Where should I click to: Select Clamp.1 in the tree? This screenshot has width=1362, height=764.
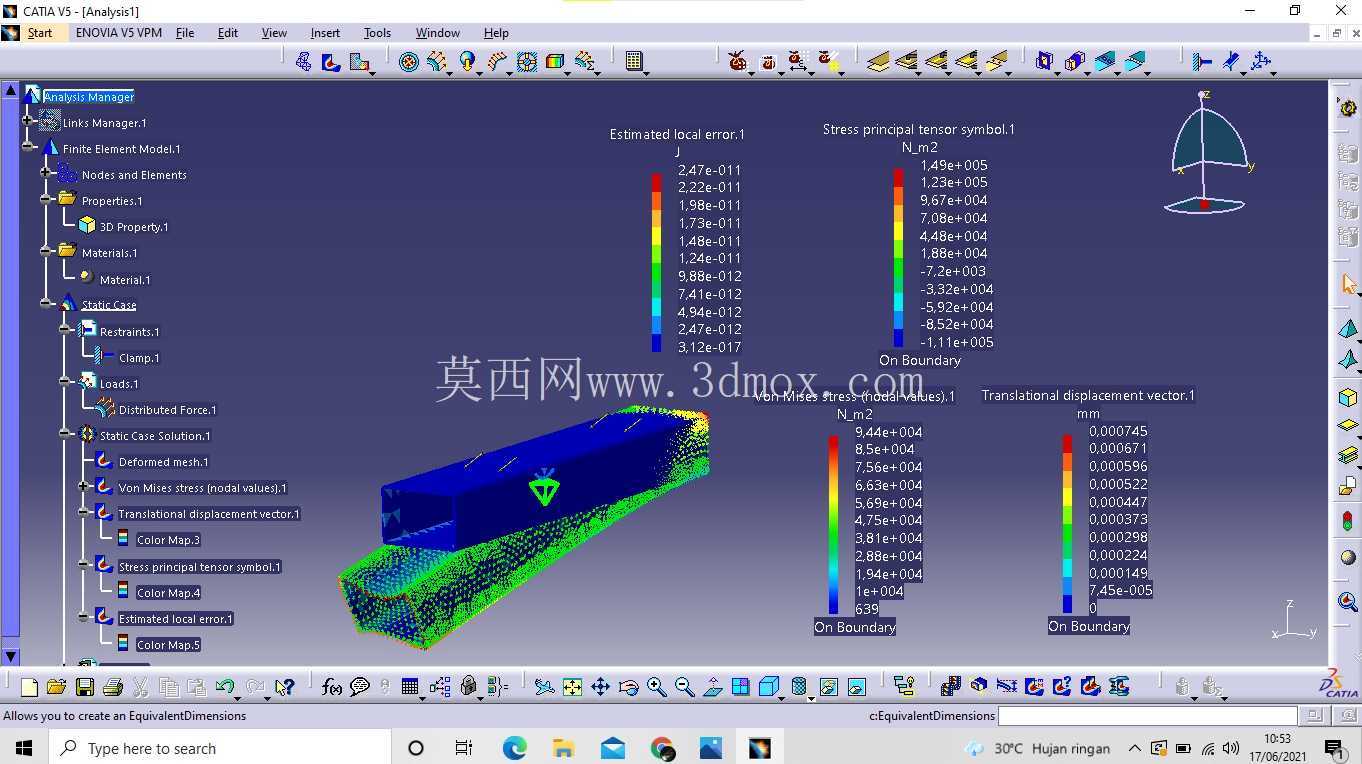138,358
